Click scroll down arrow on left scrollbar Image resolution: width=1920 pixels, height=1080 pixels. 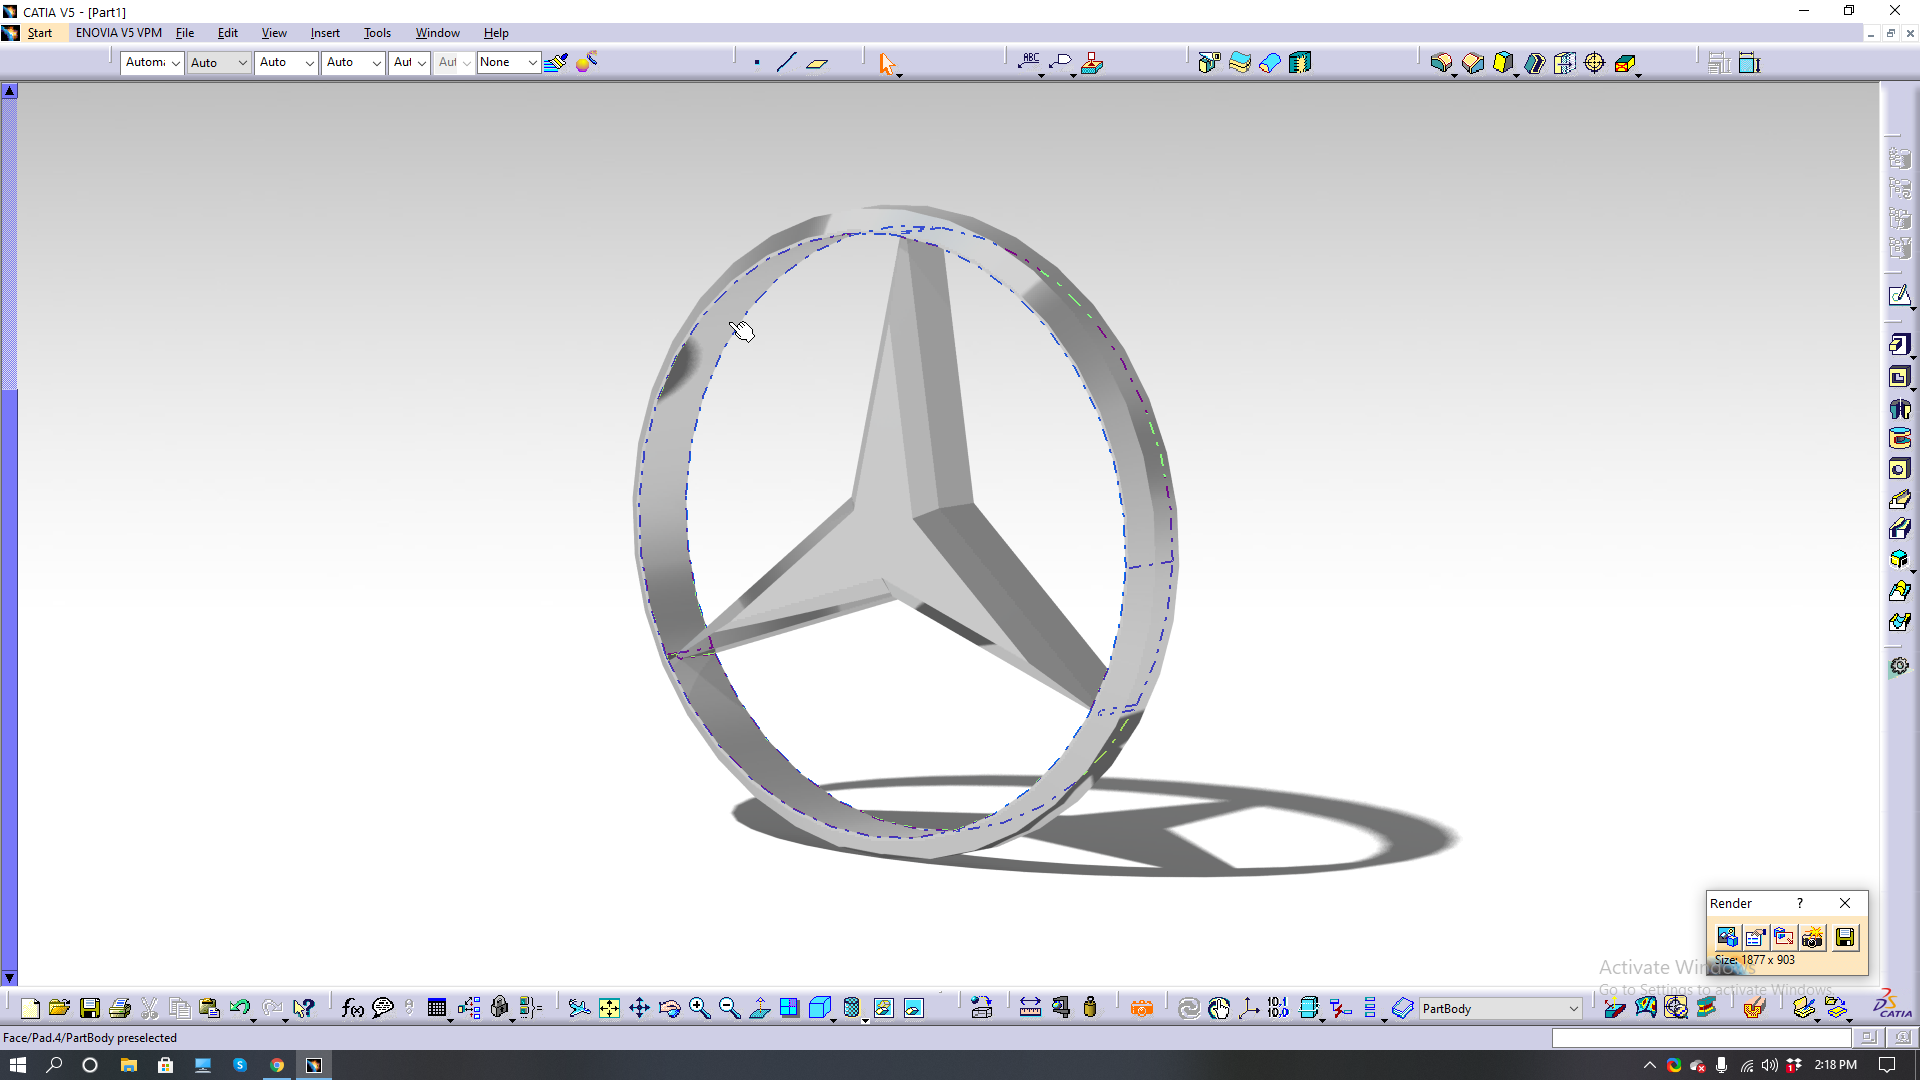[x=9, y=978]
